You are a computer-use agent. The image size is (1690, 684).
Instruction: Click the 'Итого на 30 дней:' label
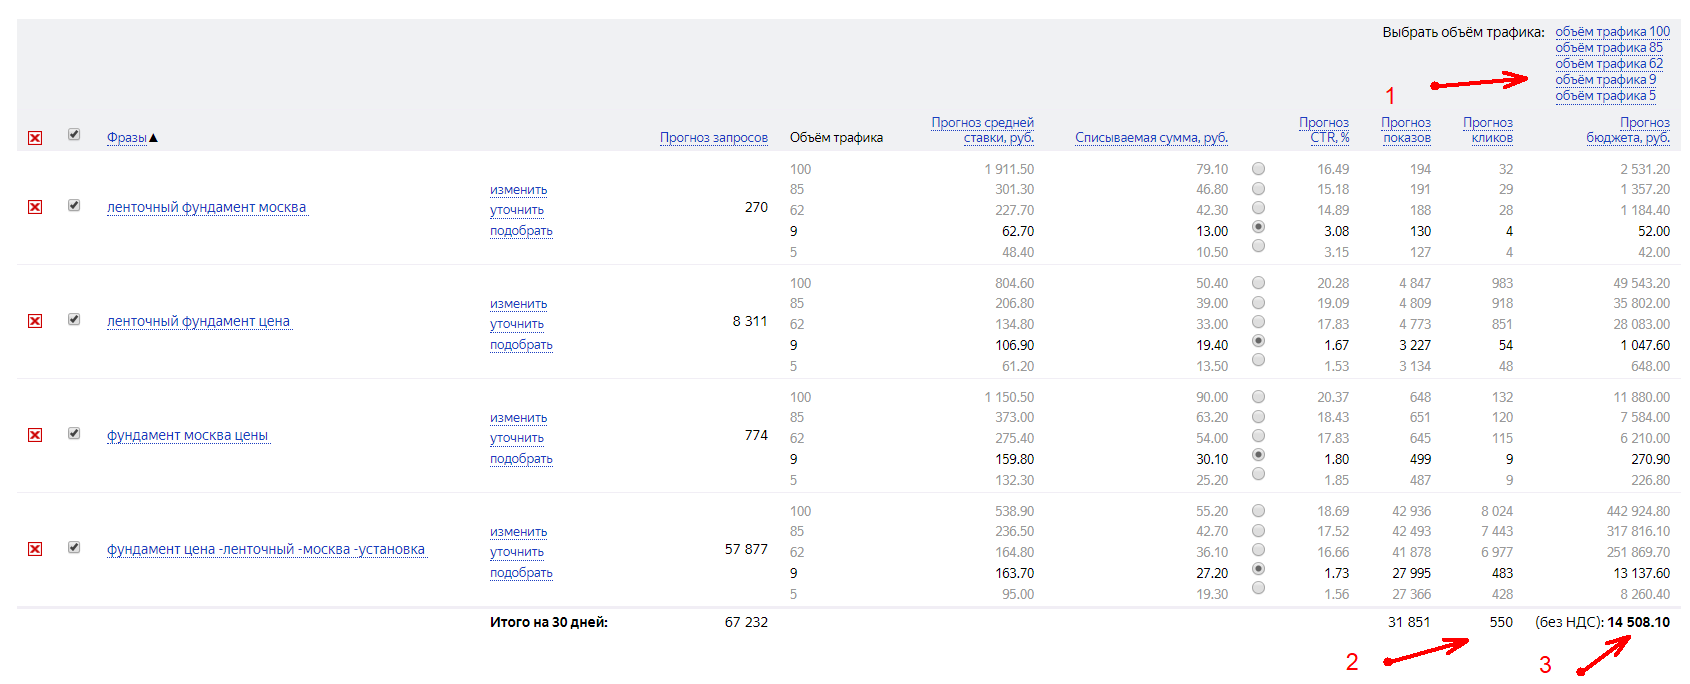click(549, 622)
